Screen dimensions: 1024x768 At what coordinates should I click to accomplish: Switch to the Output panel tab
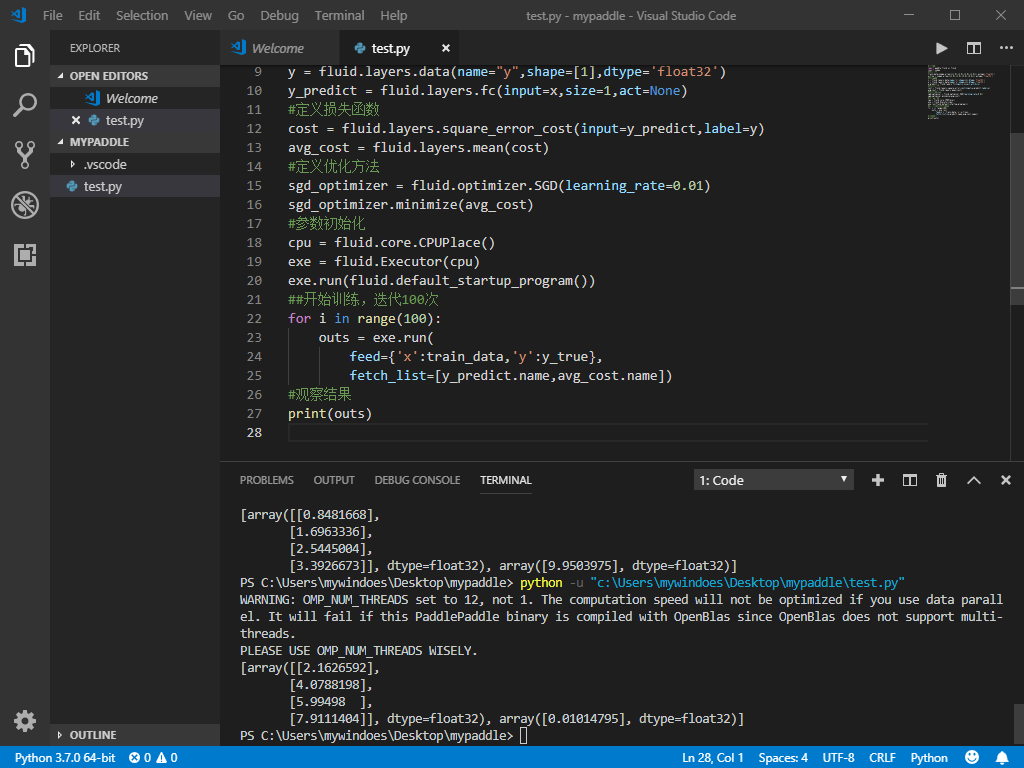(x=334, y=480)
